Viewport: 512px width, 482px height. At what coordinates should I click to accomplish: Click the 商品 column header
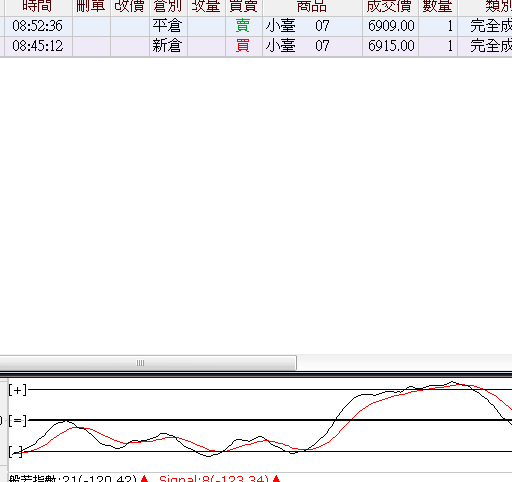point(312,7)
